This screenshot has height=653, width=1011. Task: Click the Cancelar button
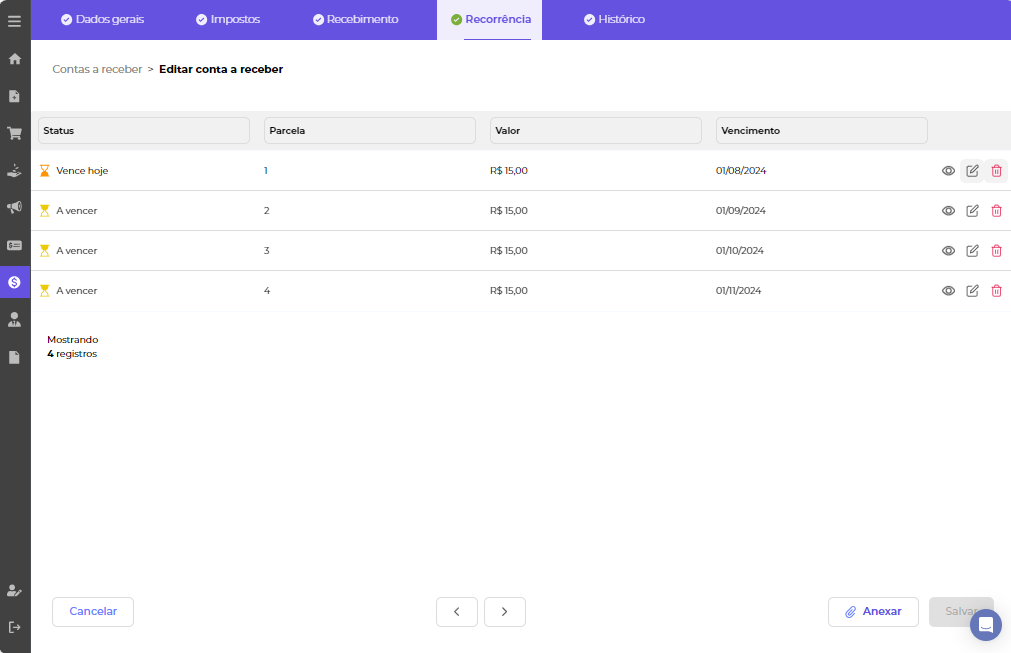(x=93, y=612)
